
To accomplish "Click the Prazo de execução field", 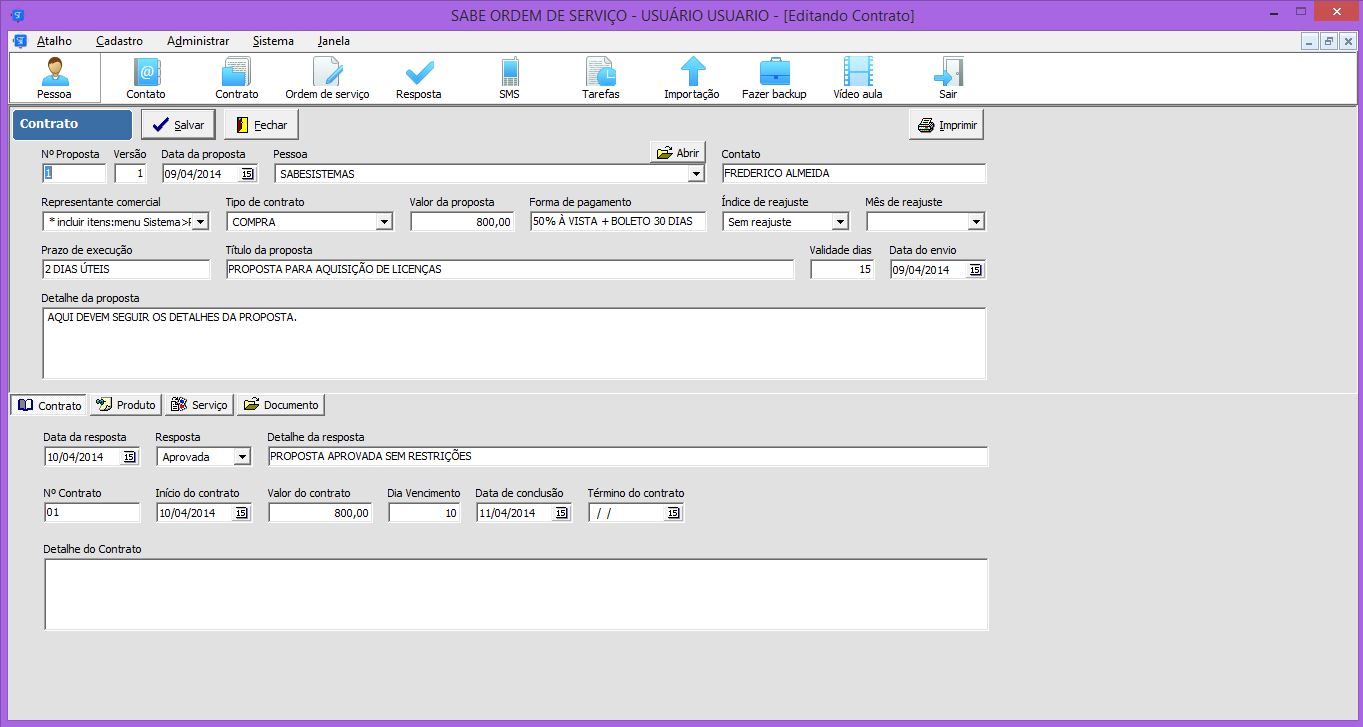I will (126, 270).
